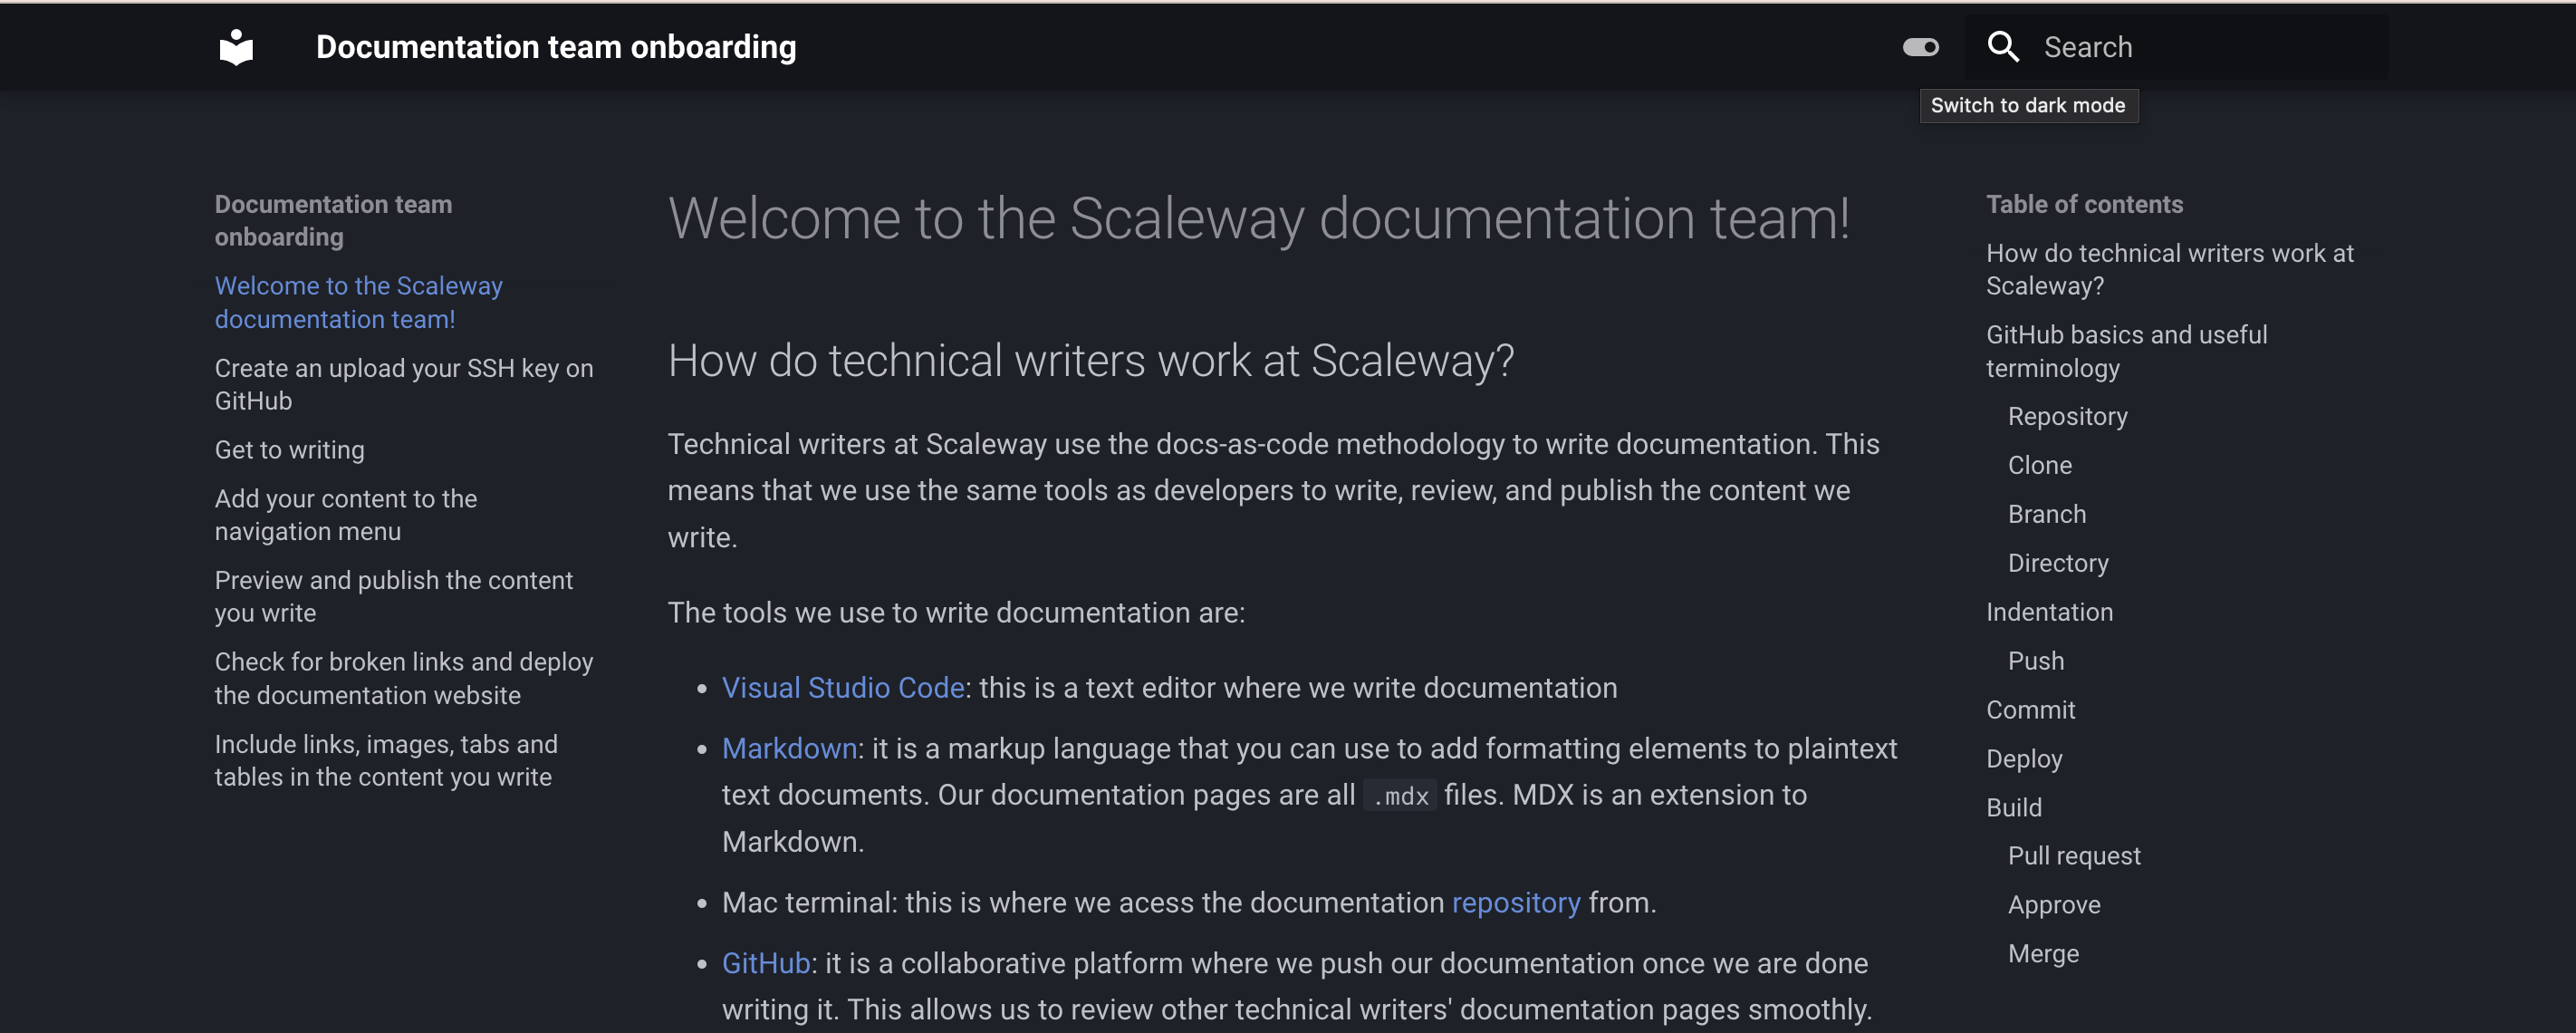Click the "repository" link in the Mac terminal bullet

click(1516, 902)
